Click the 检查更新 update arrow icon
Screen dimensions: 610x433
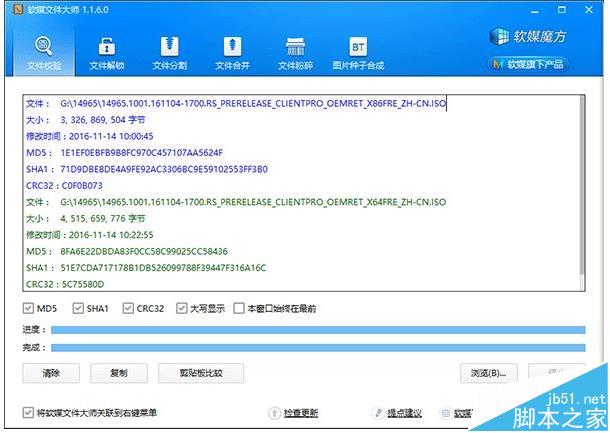click(274, 413)
